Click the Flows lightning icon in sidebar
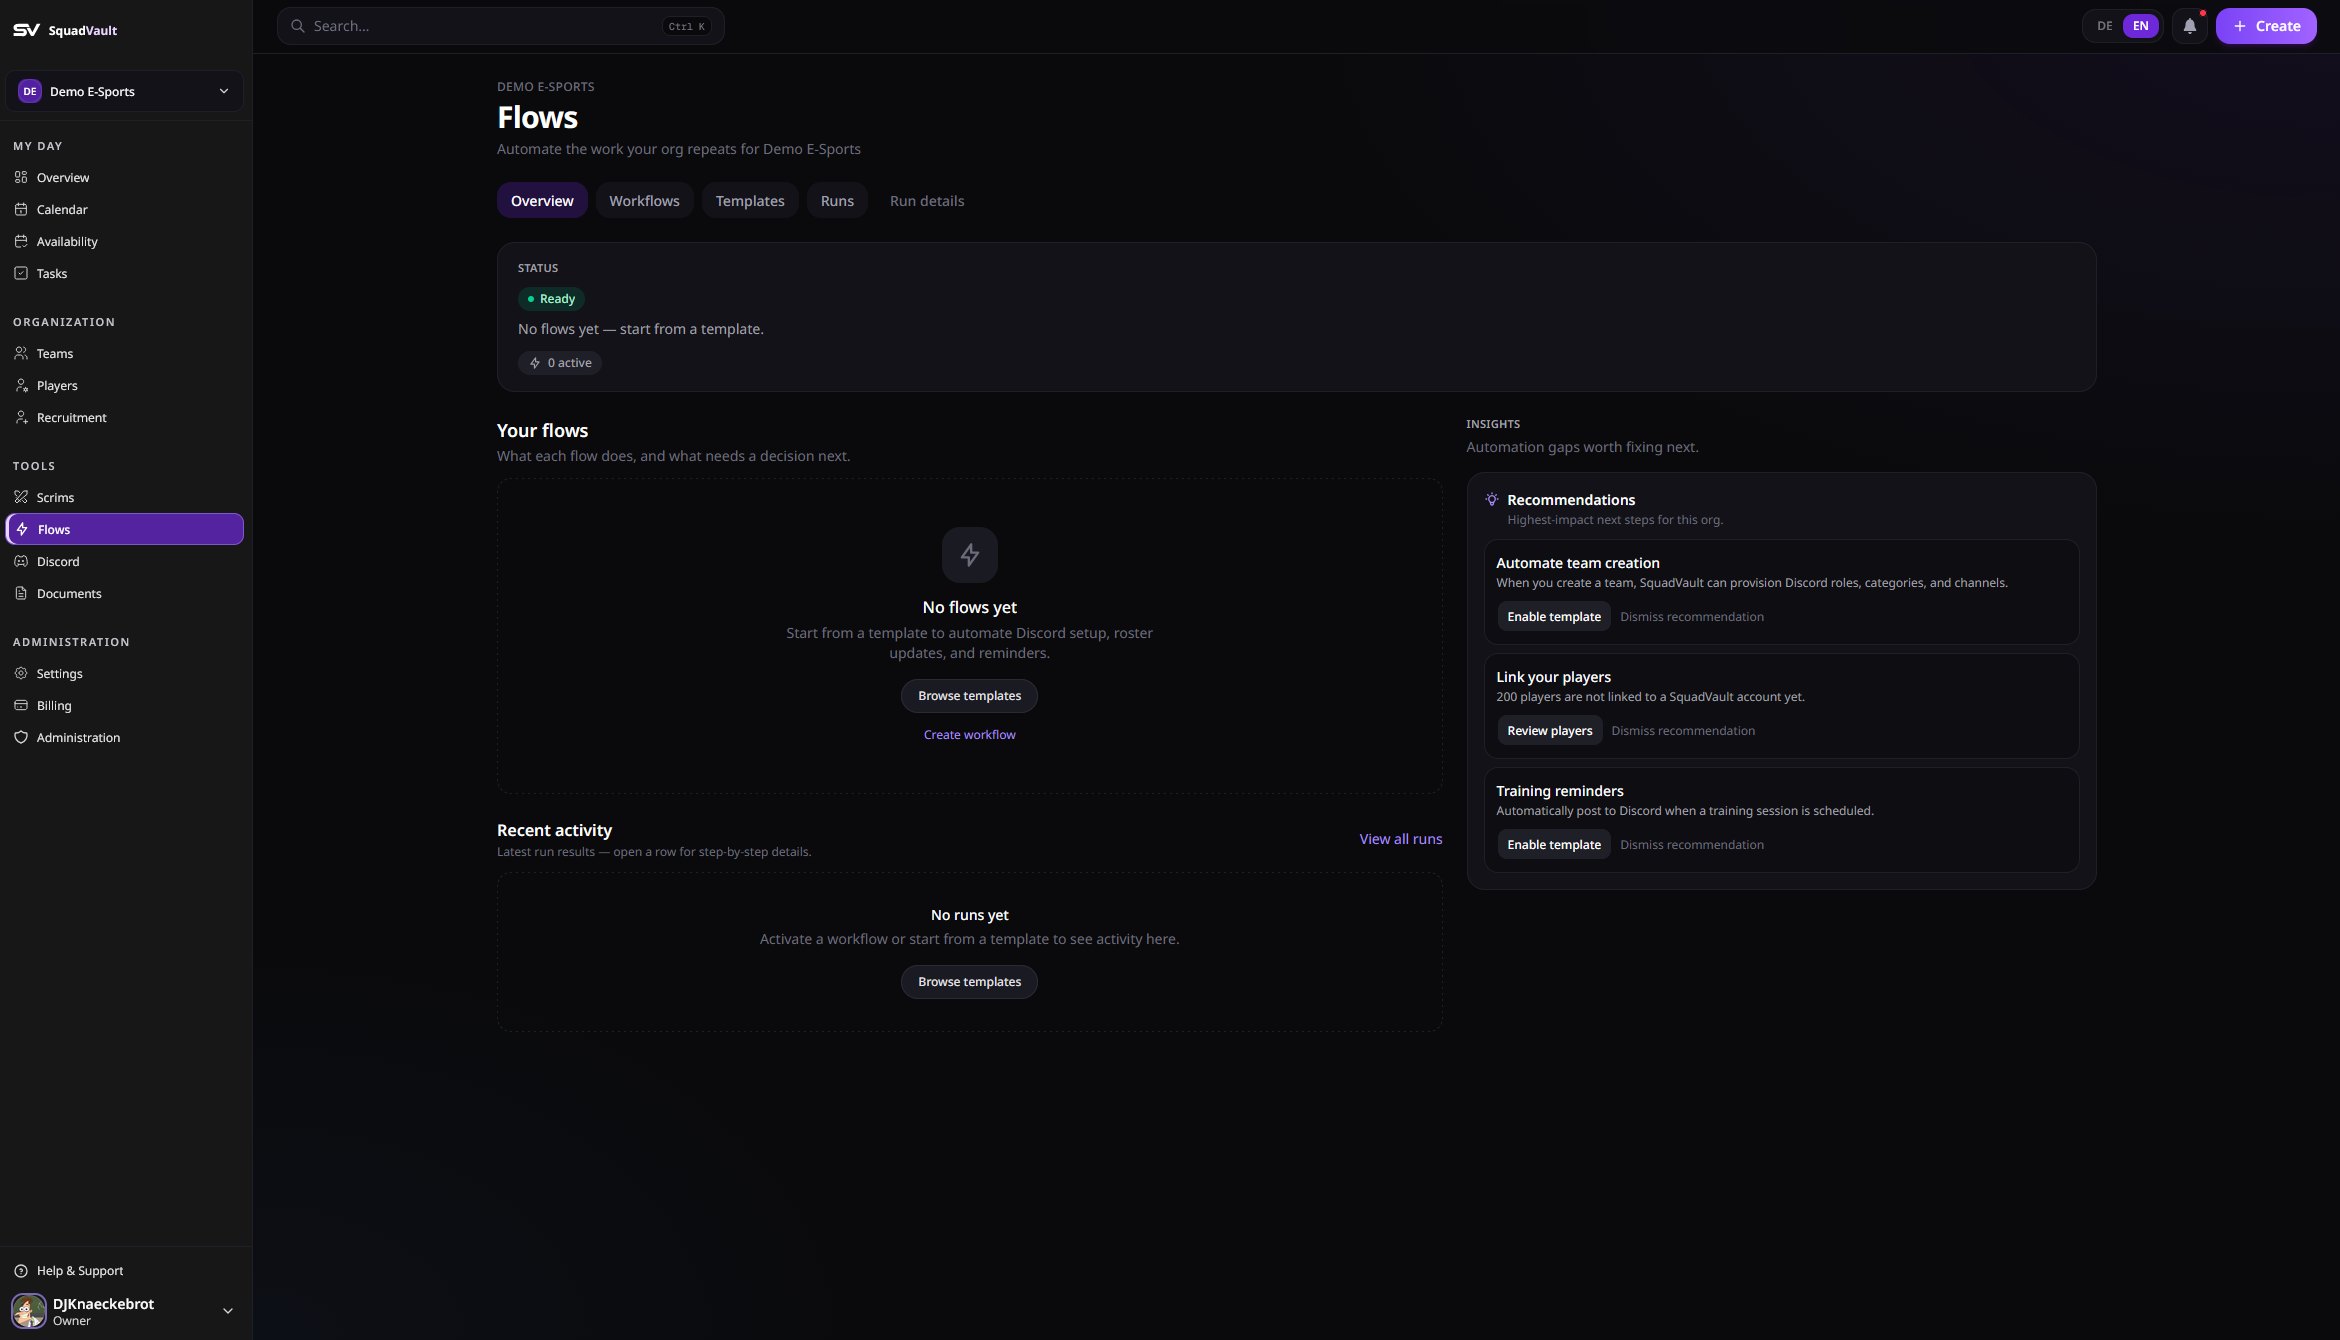2340x1340 pixels. click(x=22, y=529)
